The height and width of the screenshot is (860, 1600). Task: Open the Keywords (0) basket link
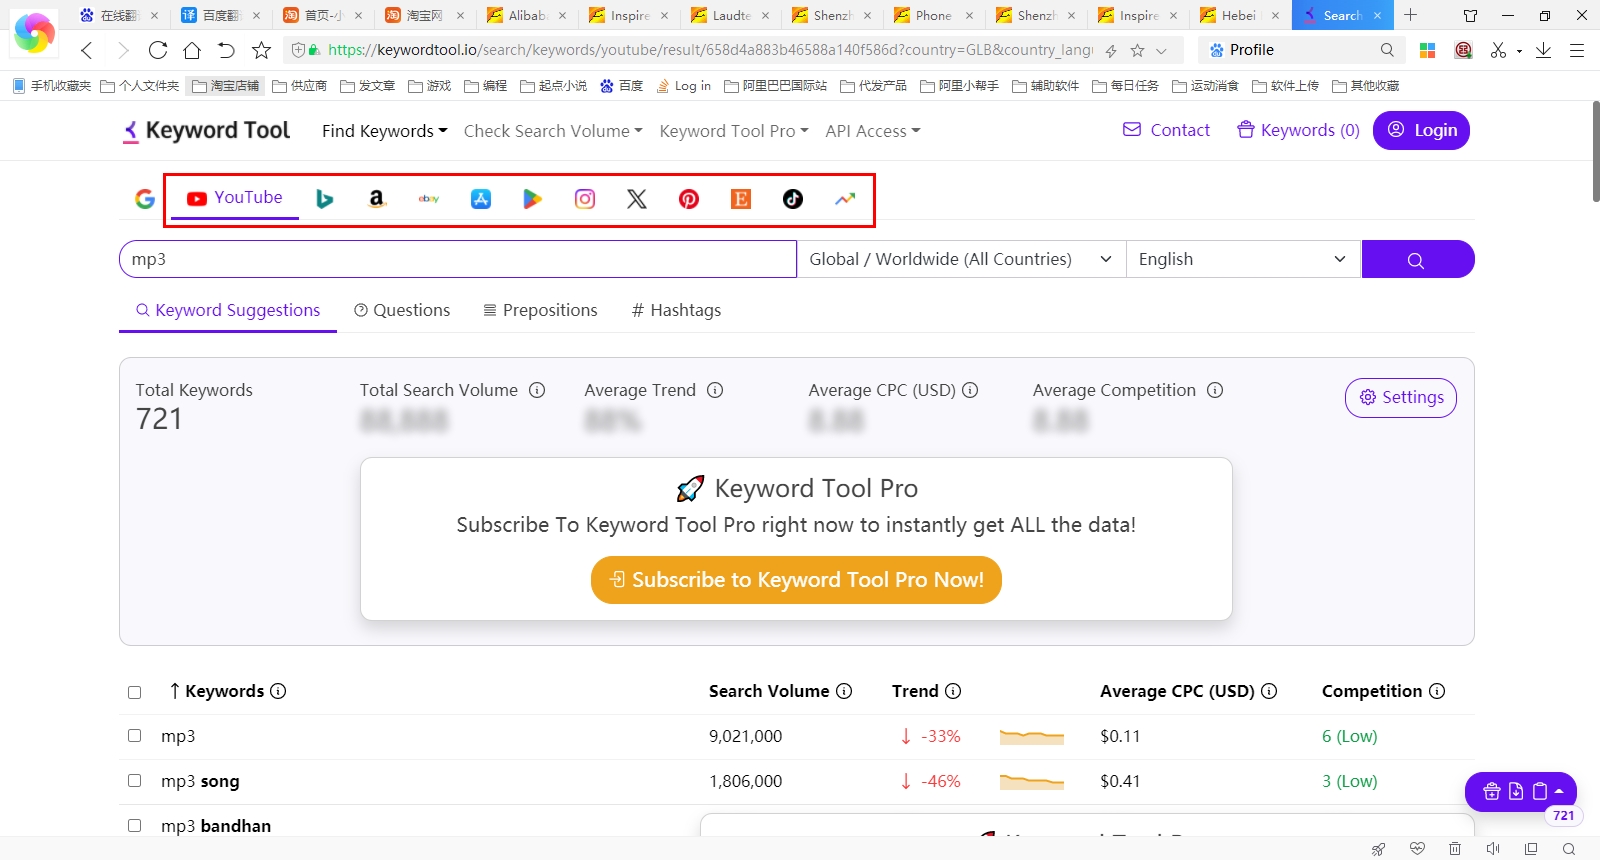(1298, 130)
